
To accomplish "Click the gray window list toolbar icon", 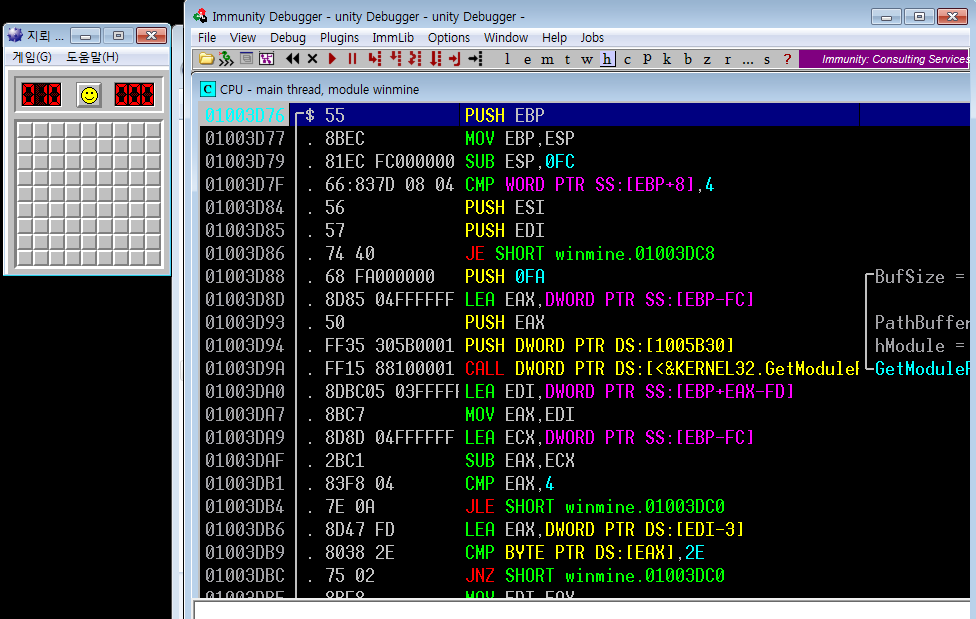I will tap(246, 59).
